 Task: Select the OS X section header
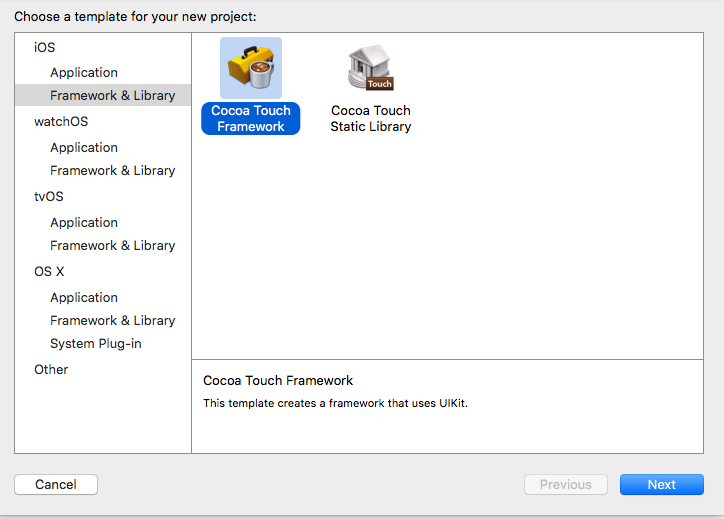point(50,271)
